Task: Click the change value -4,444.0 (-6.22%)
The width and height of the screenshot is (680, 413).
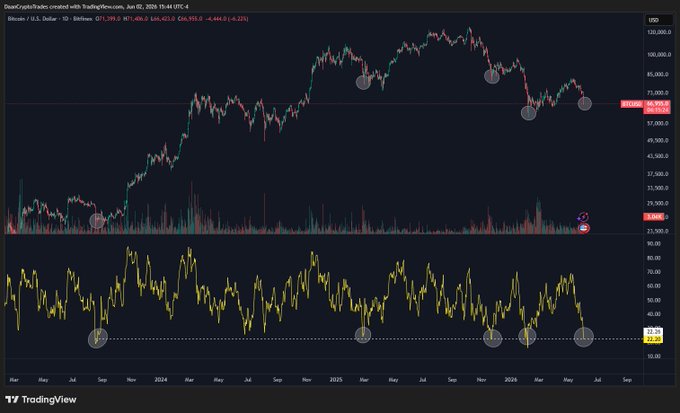Action: (226, 19)
